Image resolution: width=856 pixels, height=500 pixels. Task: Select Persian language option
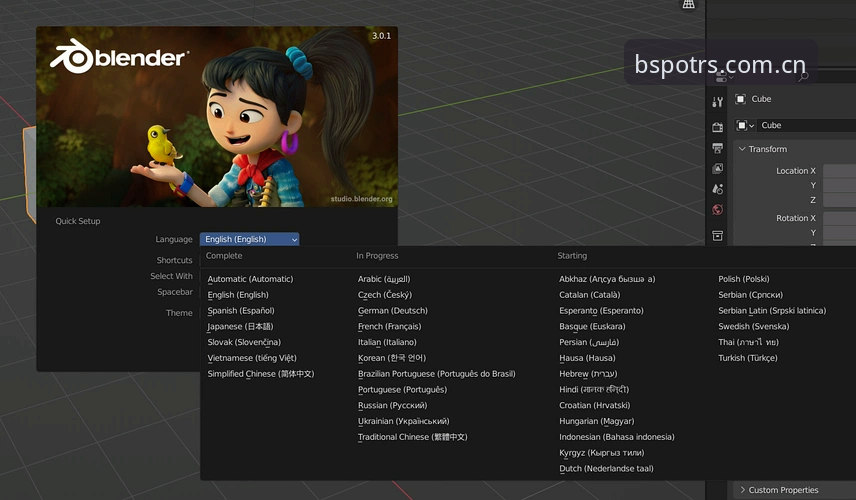click(588, 342)
